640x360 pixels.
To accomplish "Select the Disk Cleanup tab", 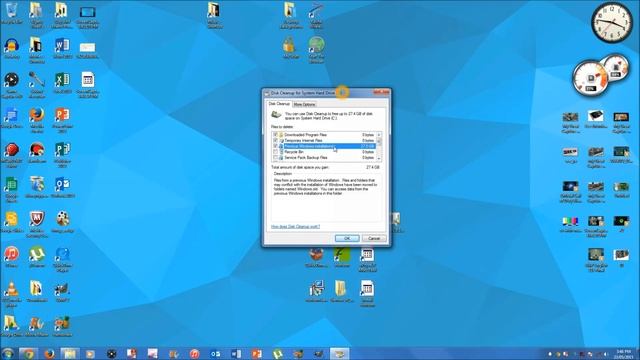I will tap(280, 104).
